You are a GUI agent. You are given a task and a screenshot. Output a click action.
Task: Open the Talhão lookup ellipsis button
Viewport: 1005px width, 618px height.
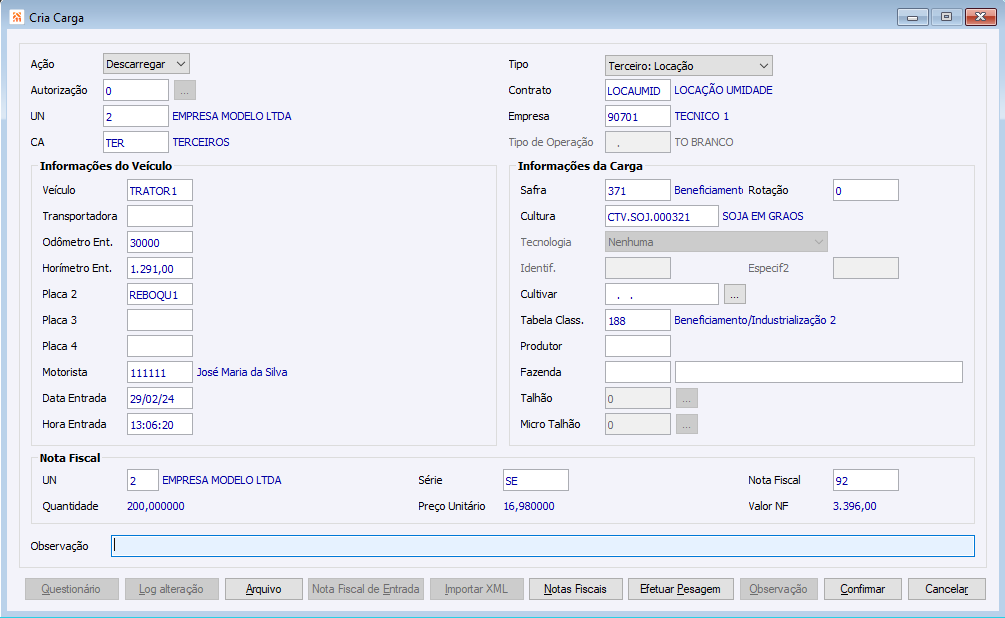pyautogui.click(x=686, y=398)
